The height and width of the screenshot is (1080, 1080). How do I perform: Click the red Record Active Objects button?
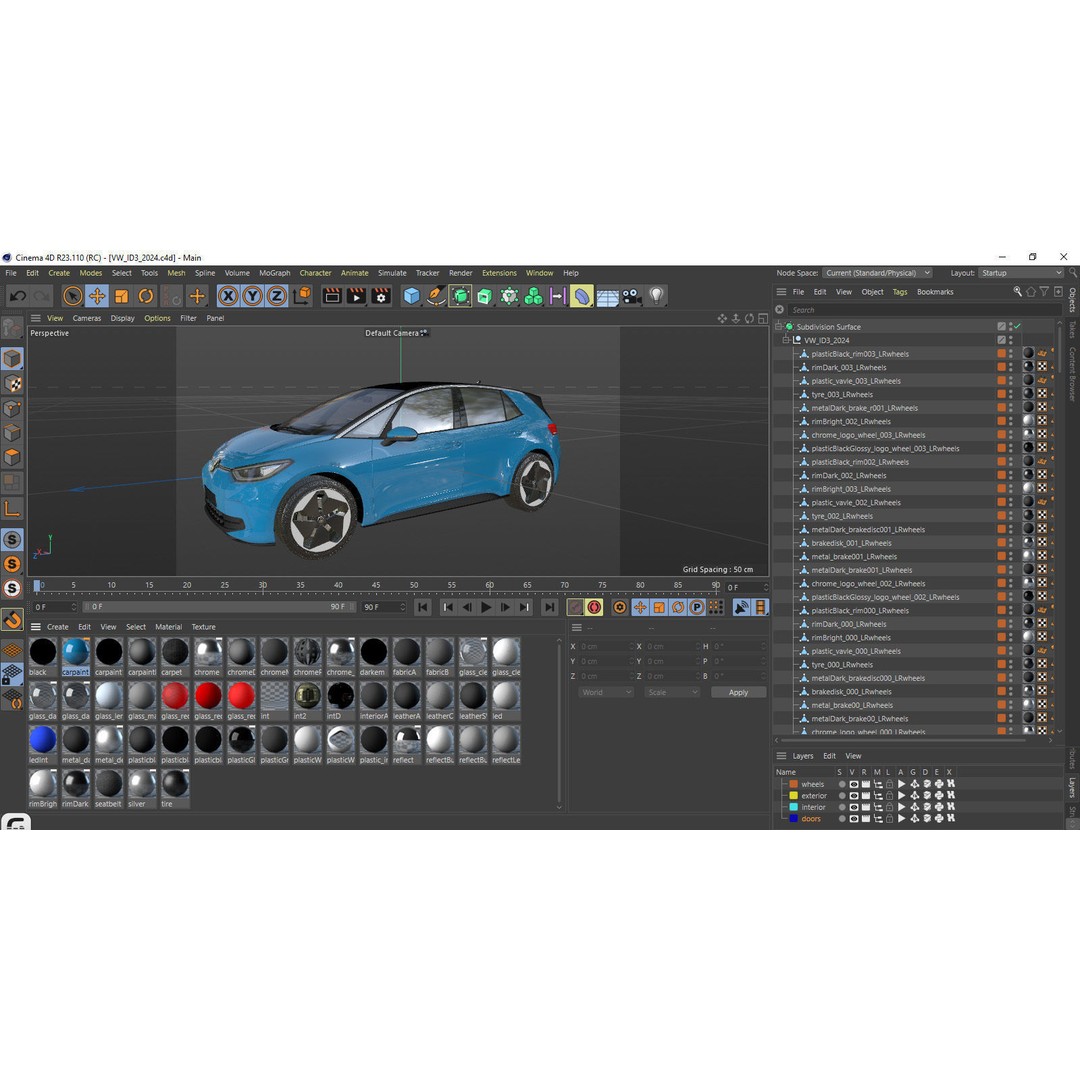(x=594, y=607)
